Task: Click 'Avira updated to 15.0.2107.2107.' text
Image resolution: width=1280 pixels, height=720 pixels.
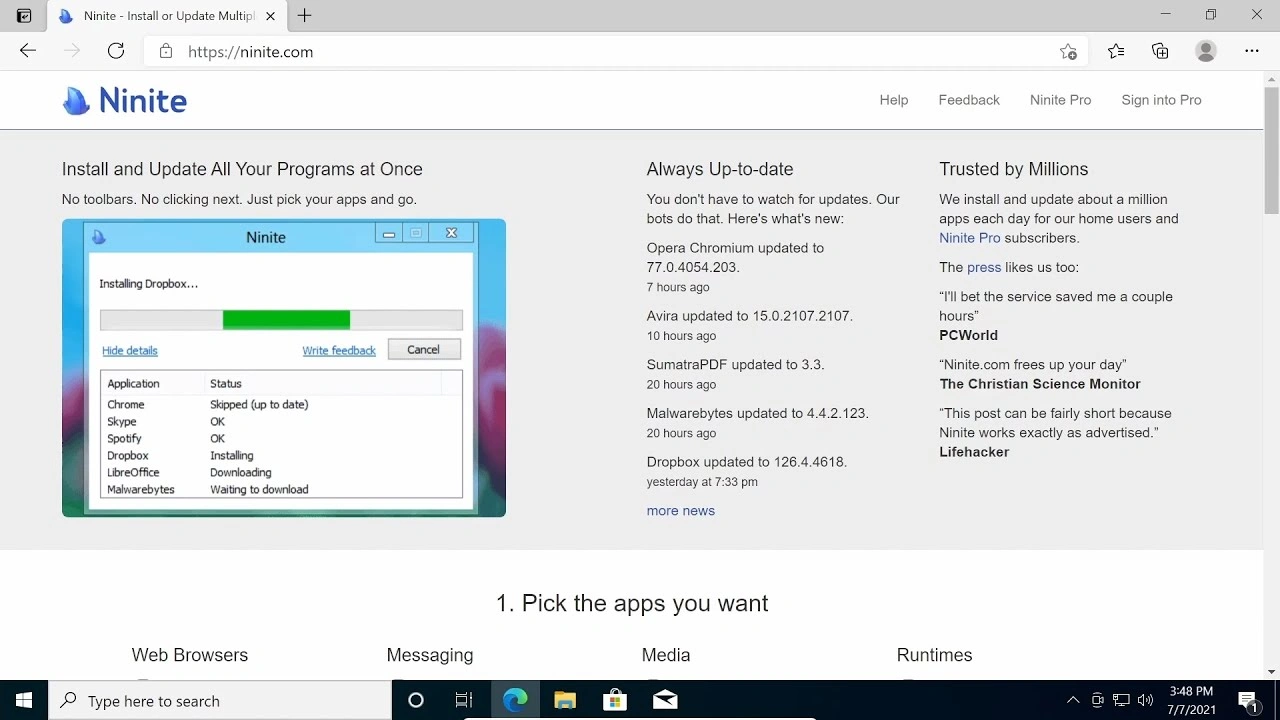Action: [x=749, y=315]
